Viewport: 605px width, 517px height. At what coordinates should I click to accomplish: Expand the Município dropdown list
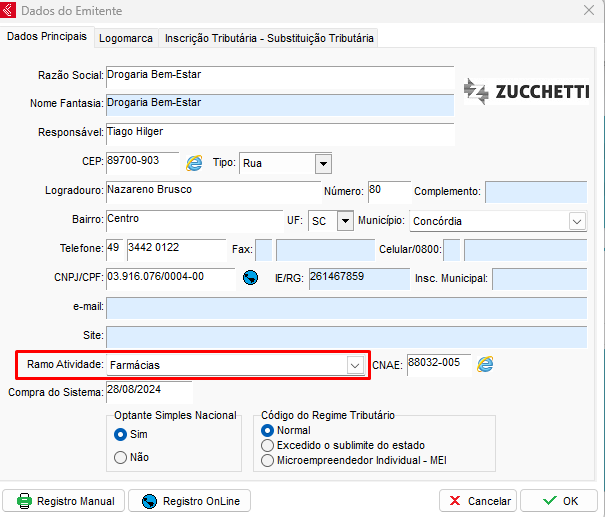(577, 221)
